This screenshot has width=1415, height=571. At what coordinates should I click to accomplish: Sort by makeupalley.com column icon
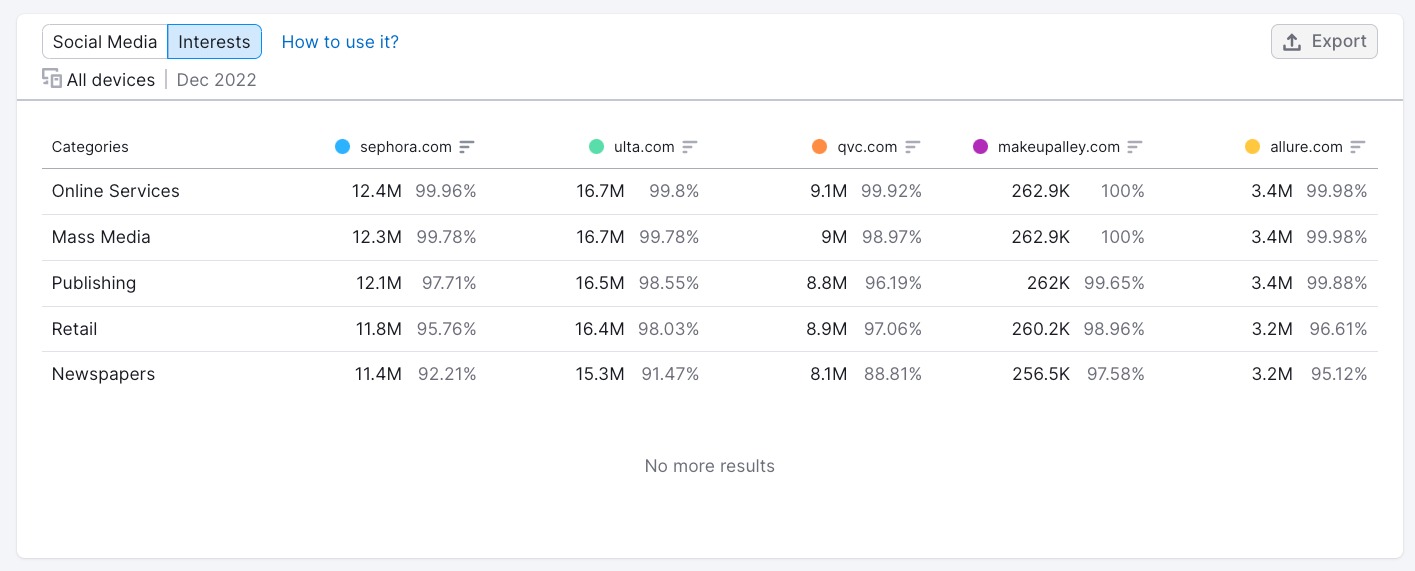(1134, 147)
